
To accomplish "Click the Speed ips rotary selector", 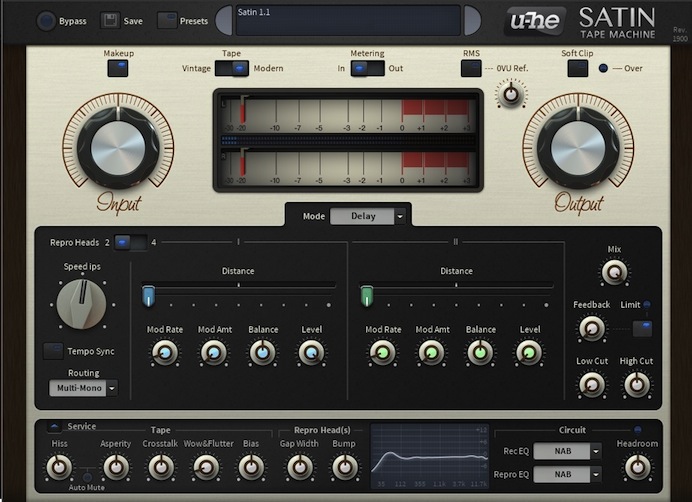I will (82, 304).
